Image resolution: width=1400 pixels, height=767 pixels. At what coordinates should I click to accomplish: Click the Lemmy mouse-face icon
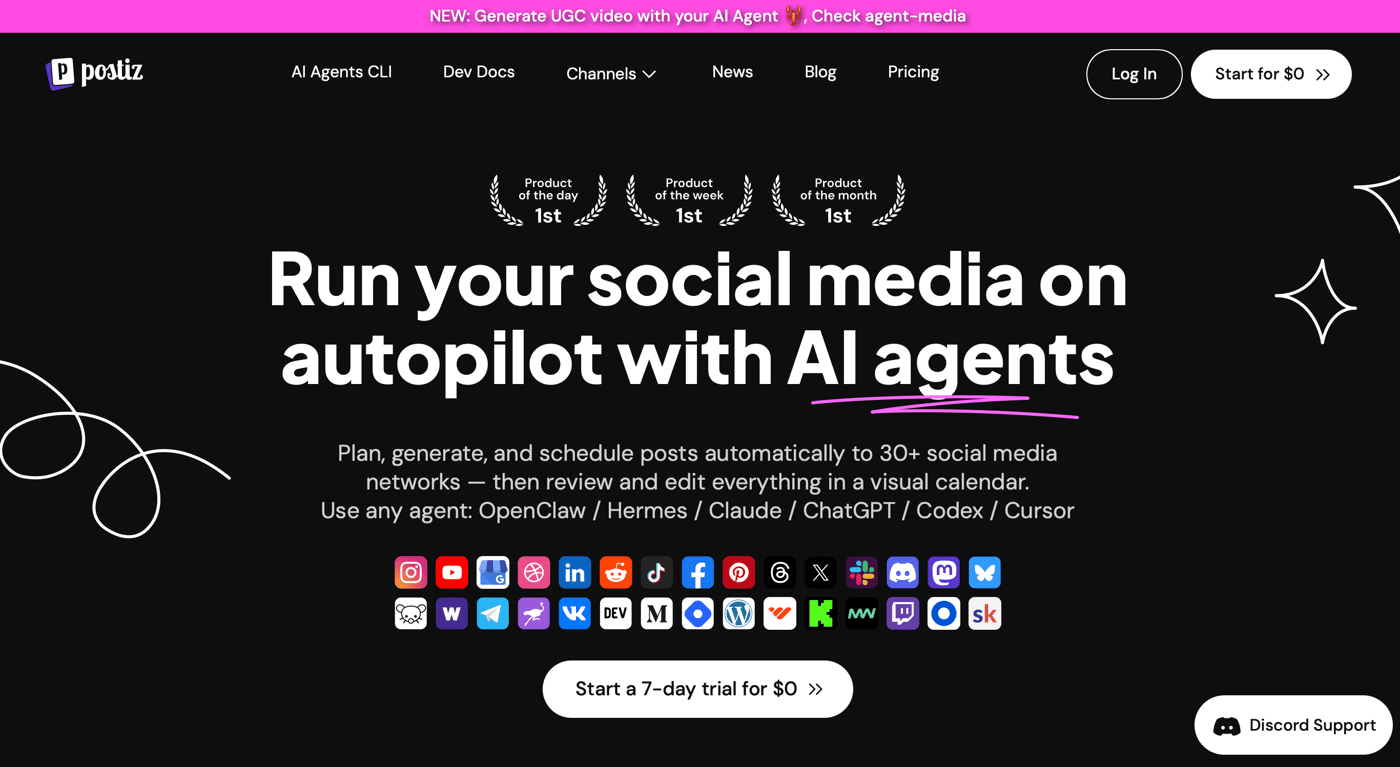coord(411,613)
